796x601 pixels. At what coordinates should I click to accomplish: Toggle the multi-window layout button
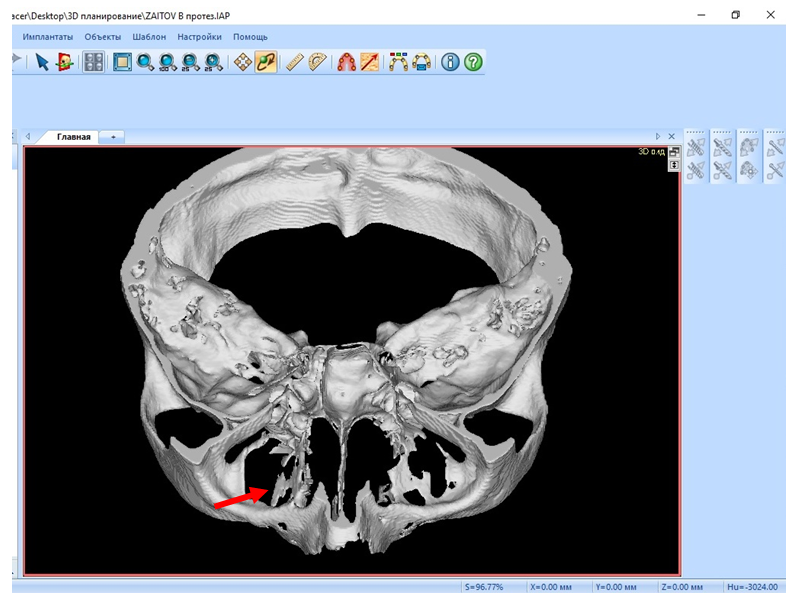click(x=93, y=62)
